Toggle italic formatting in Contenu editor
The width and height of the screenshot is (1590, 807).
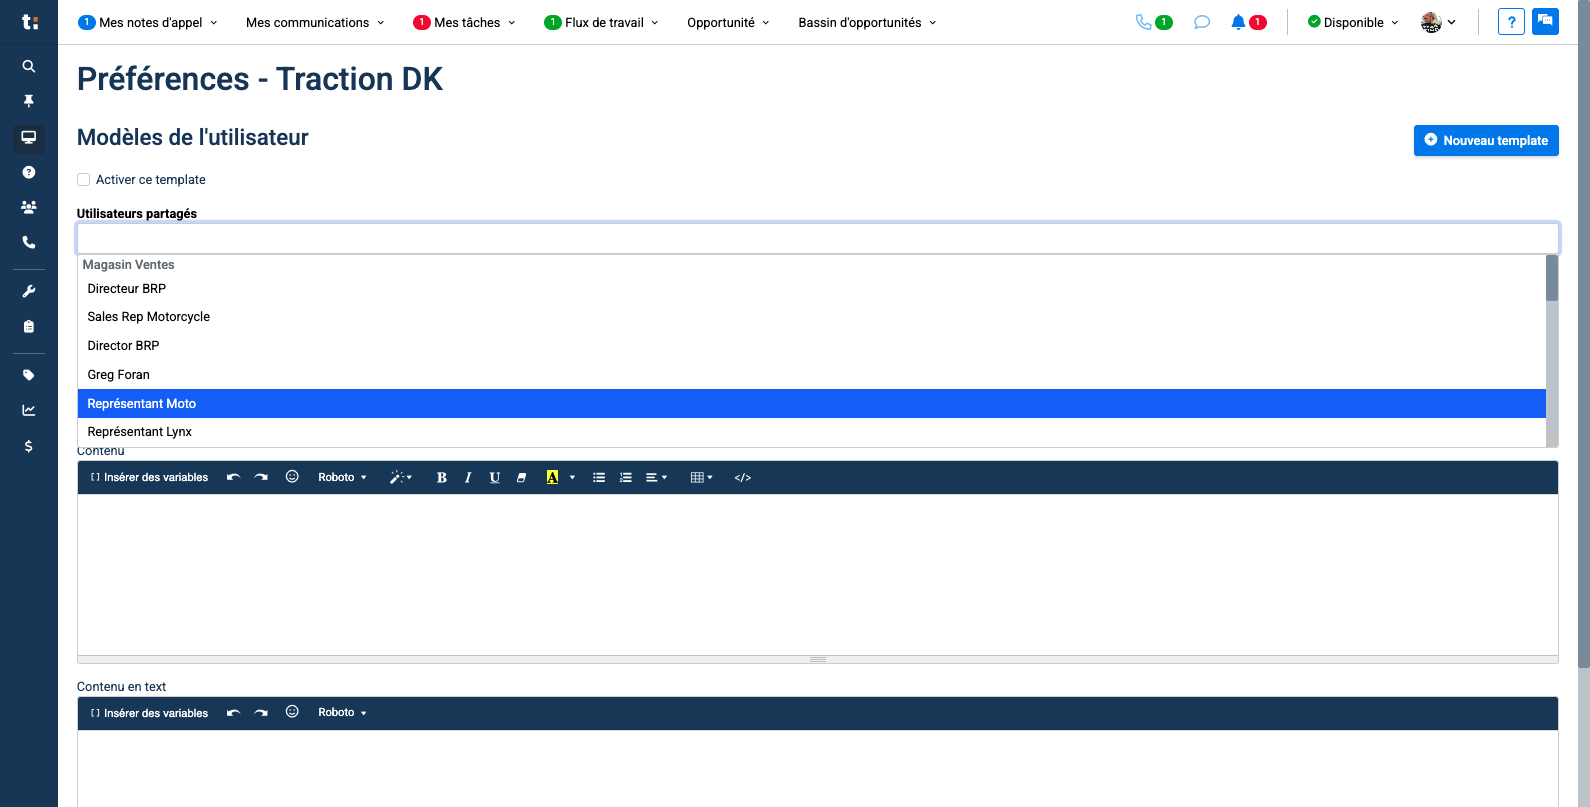pyautogui.click(x=468, y=478)
